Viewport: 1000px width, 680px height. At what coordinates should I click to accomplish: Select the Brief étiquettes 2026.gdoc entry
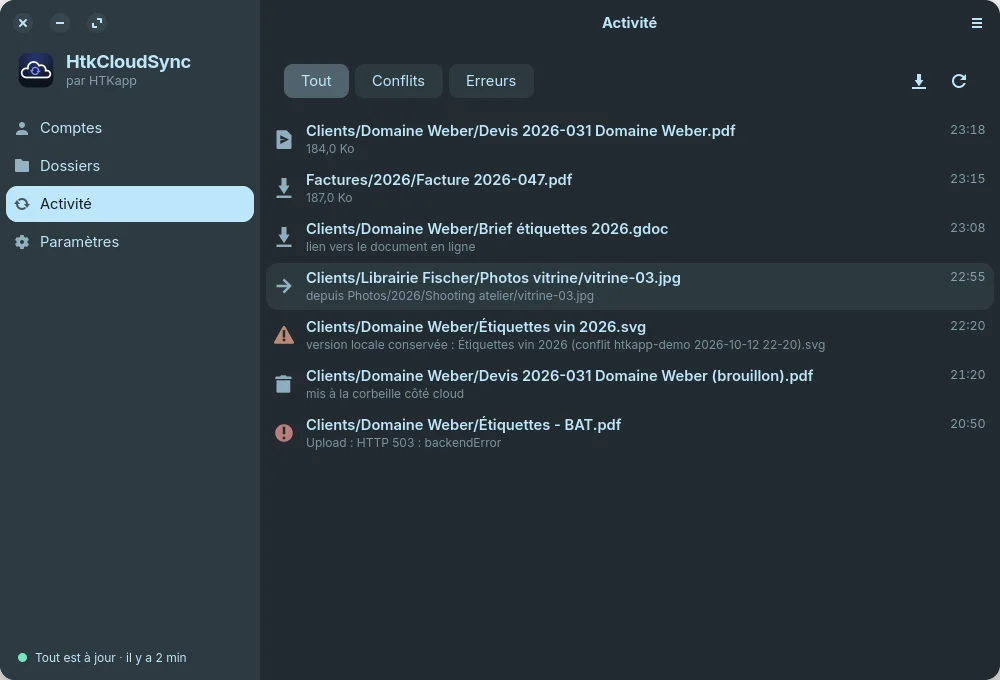coord(630,237)
